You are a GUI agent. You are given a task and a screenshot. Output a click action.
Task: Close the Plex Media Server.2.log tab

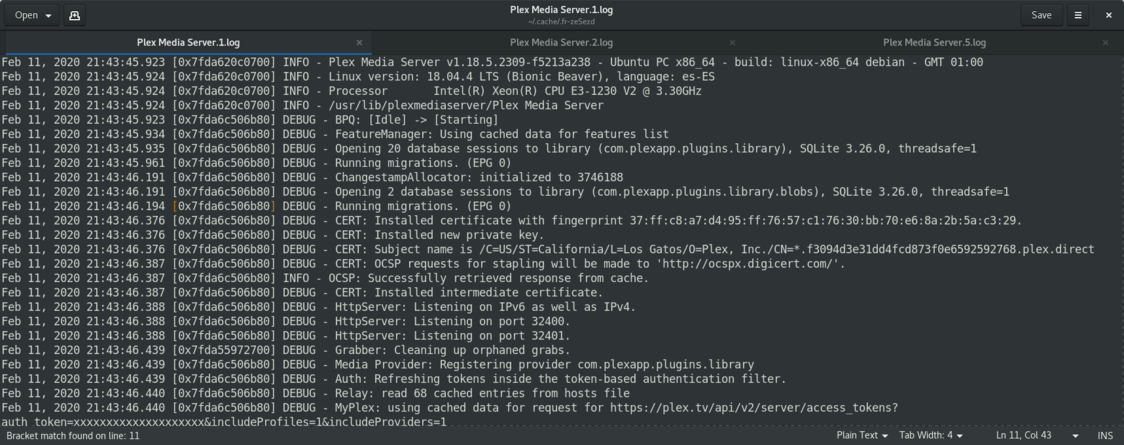tap(732, 43)
